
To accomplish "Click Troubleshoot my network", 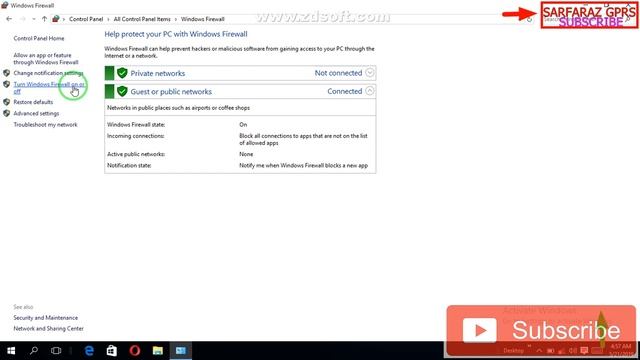I will pyautogui.click(x=45, y=125).
